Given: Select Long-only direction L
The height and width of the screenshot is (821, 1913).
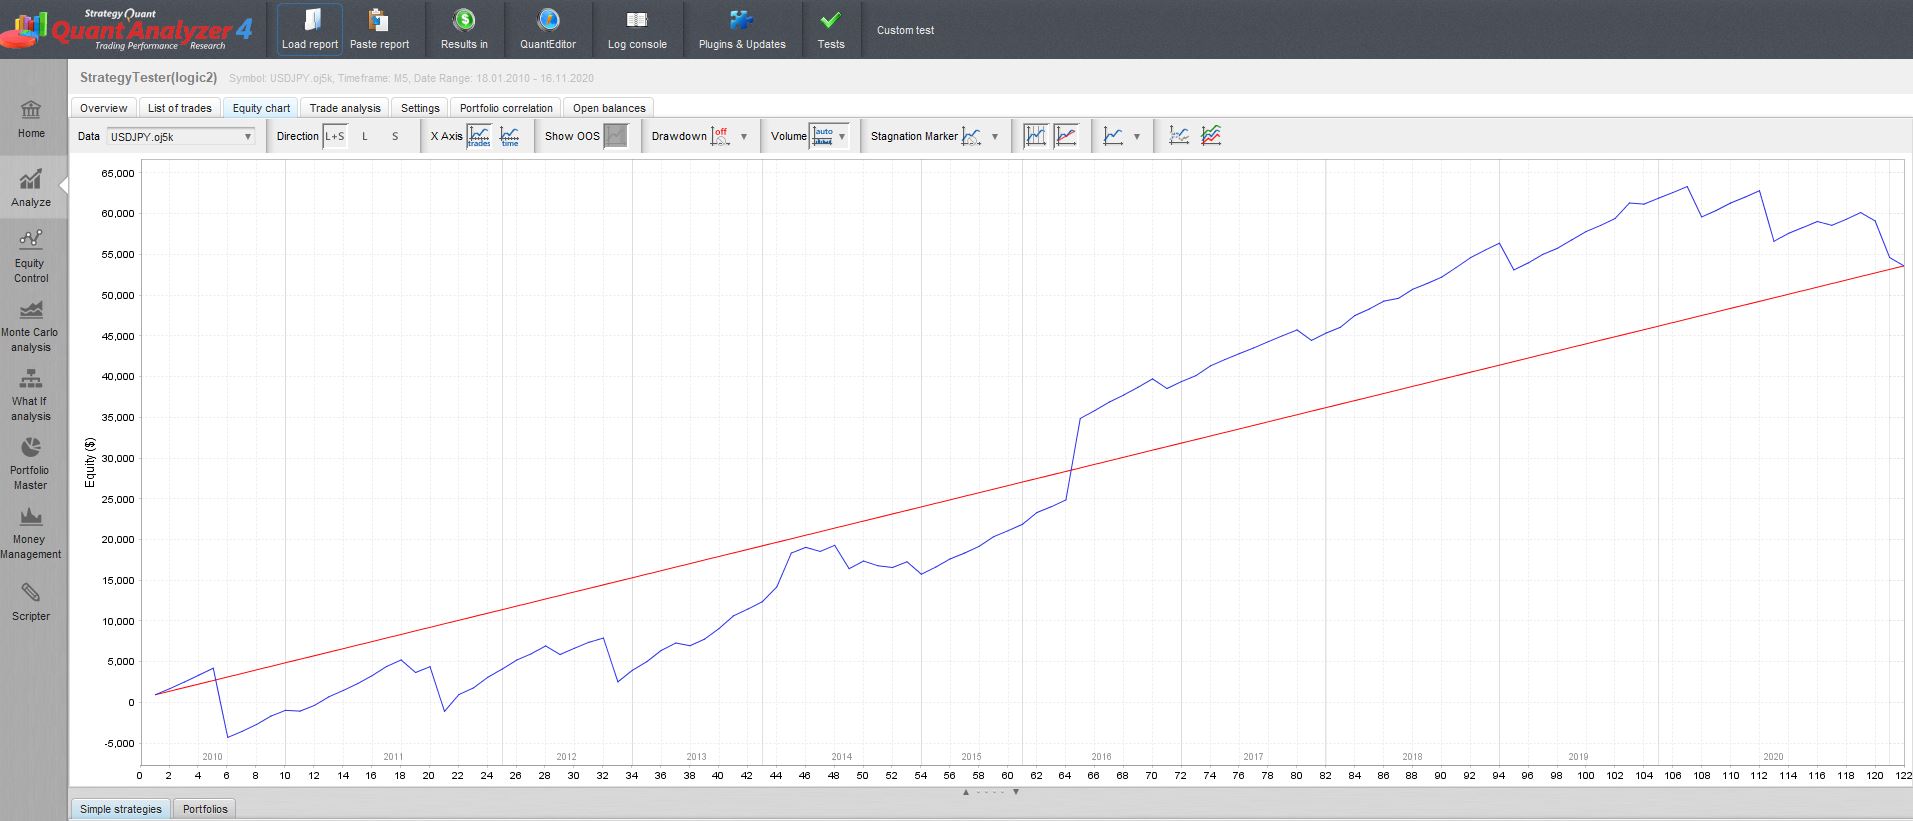Looking at the screenshot, I should coord(365,136).
